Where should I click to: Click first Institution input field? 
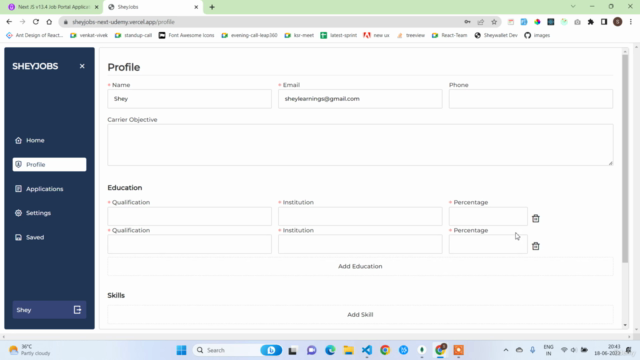pyautogui.click(x=360, y=216)
